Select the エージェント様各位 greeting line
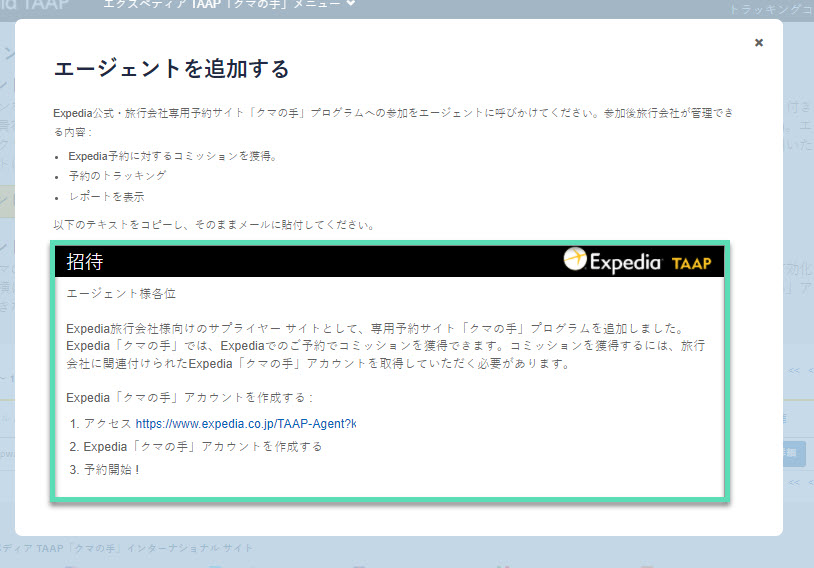 coord(121,294)
